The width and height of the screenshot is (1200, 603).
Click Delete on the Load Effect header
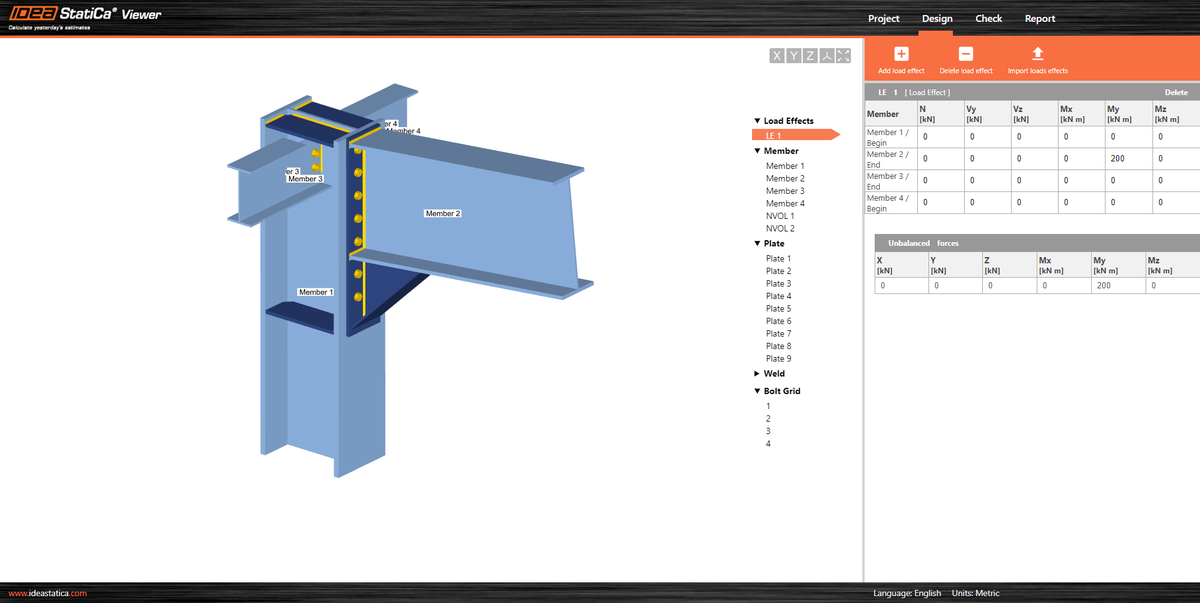(1176, 91)
